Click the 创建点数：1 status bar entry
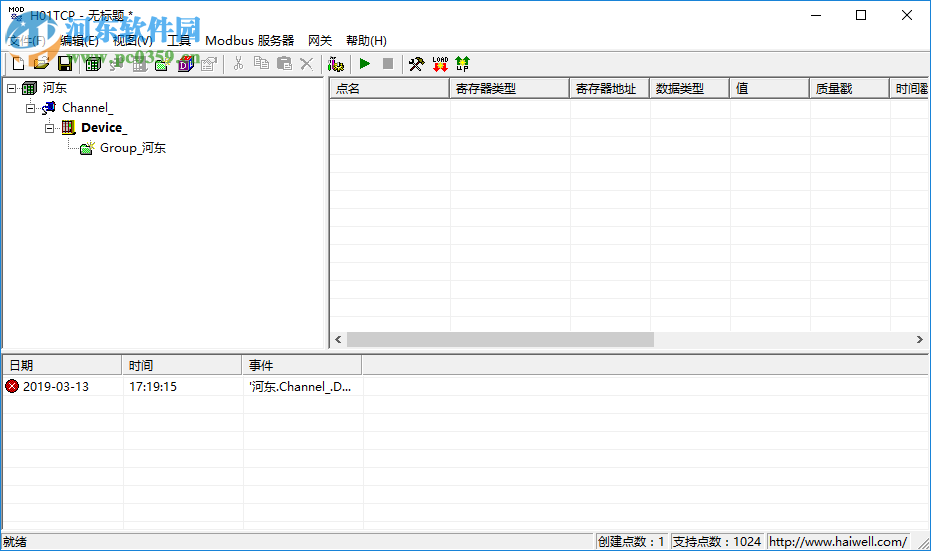931x551 pixels. click(x=631, y=542)
